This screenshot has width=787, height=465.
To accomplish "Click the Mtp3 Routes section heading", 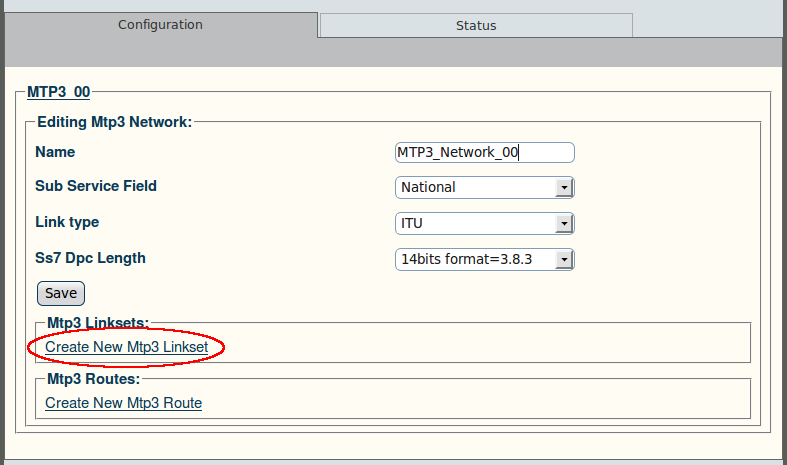I will (x=93, y=379).
